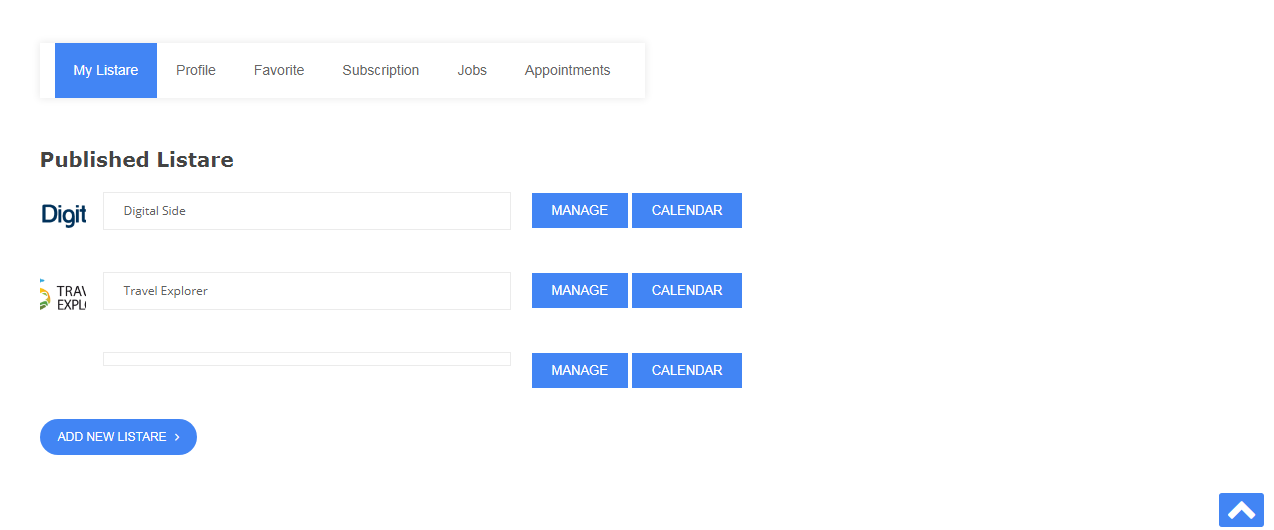Click the Travel Explorer logo thumbnail

63,294
